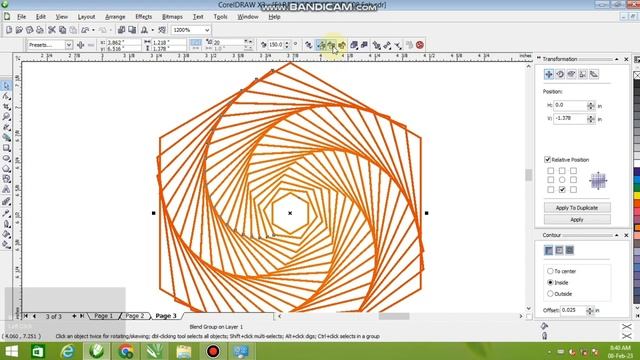The height and width of the screenshot is (360, 640).
Task: Open the Scale and Mirror tab icon in Transformation
Action: pos(571,74)
